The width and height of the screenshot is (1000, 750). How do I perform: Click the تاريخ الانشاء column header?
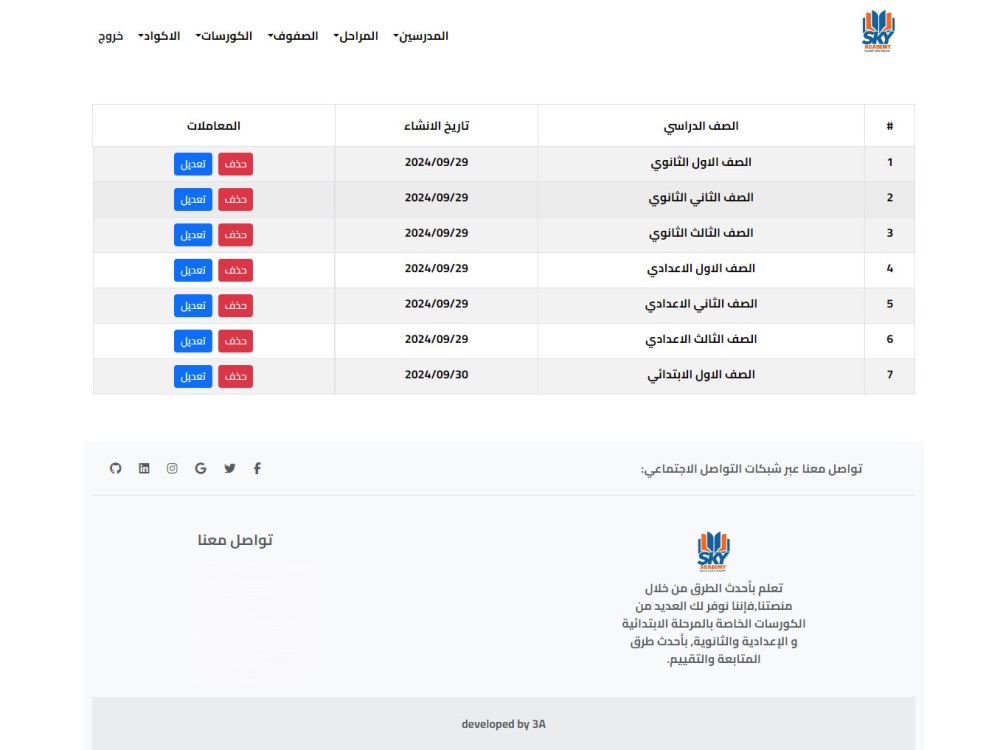point(436,126)
